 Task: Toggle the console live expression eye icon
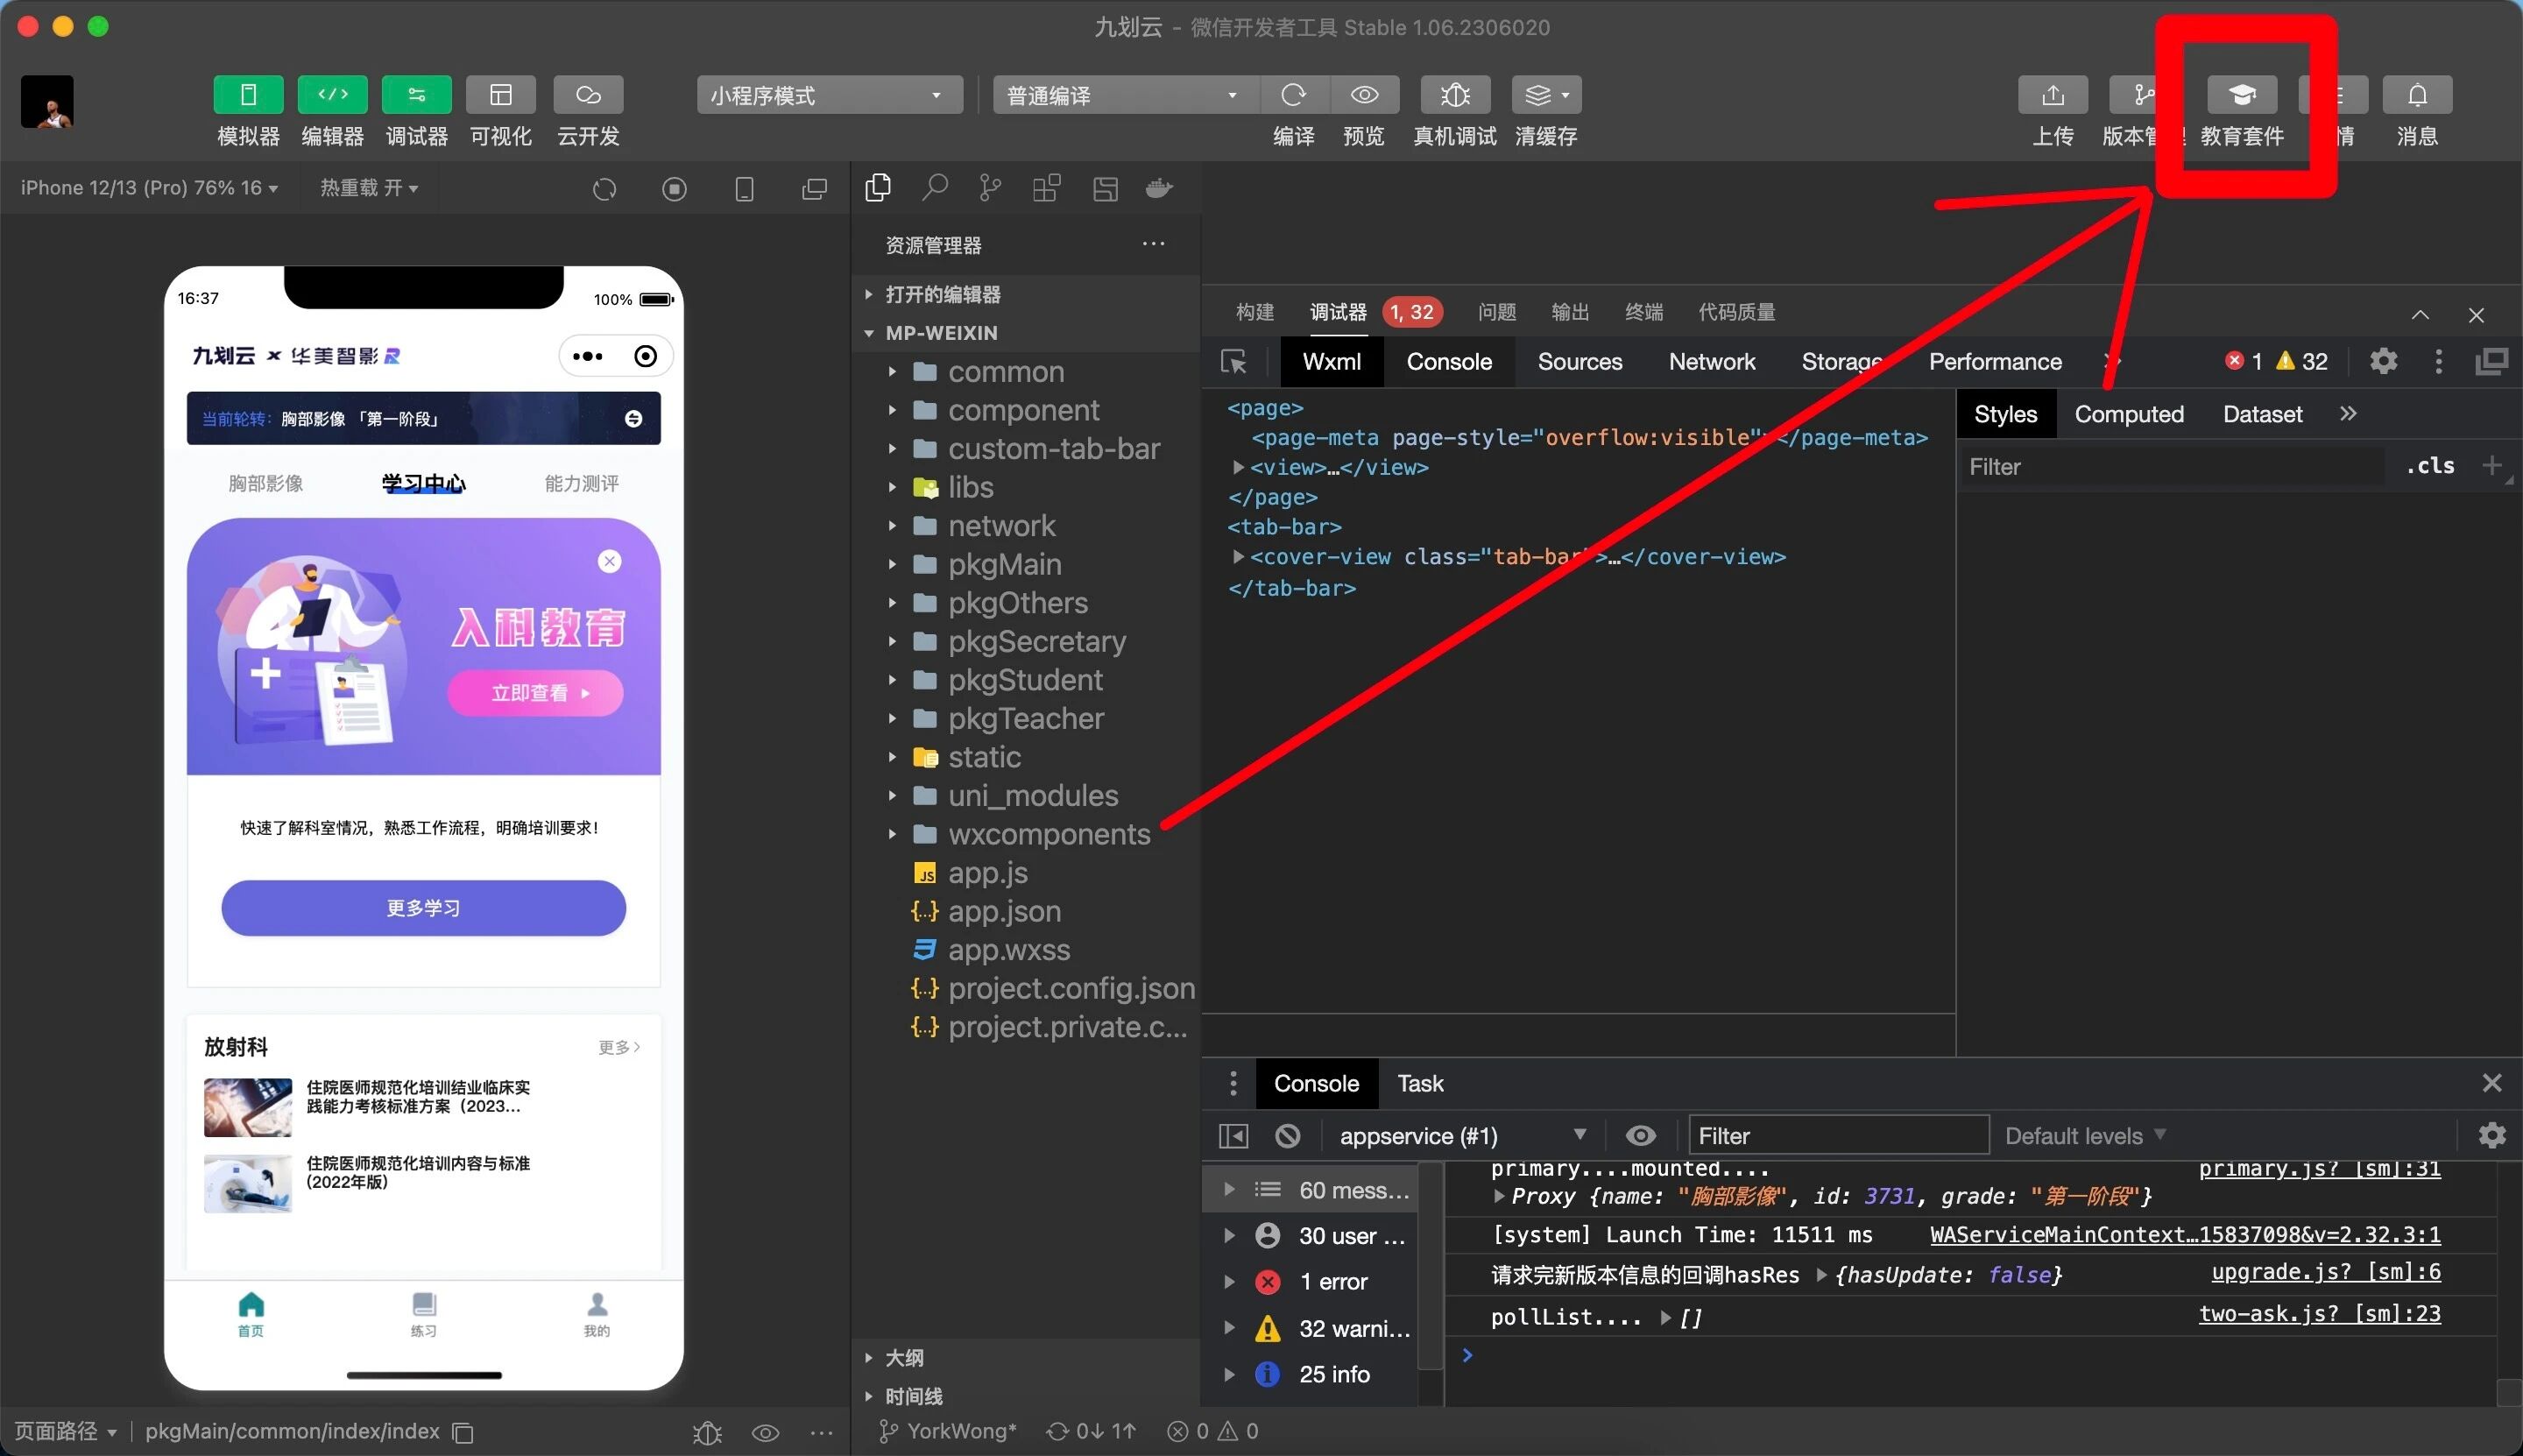tap(1640, 1136)
